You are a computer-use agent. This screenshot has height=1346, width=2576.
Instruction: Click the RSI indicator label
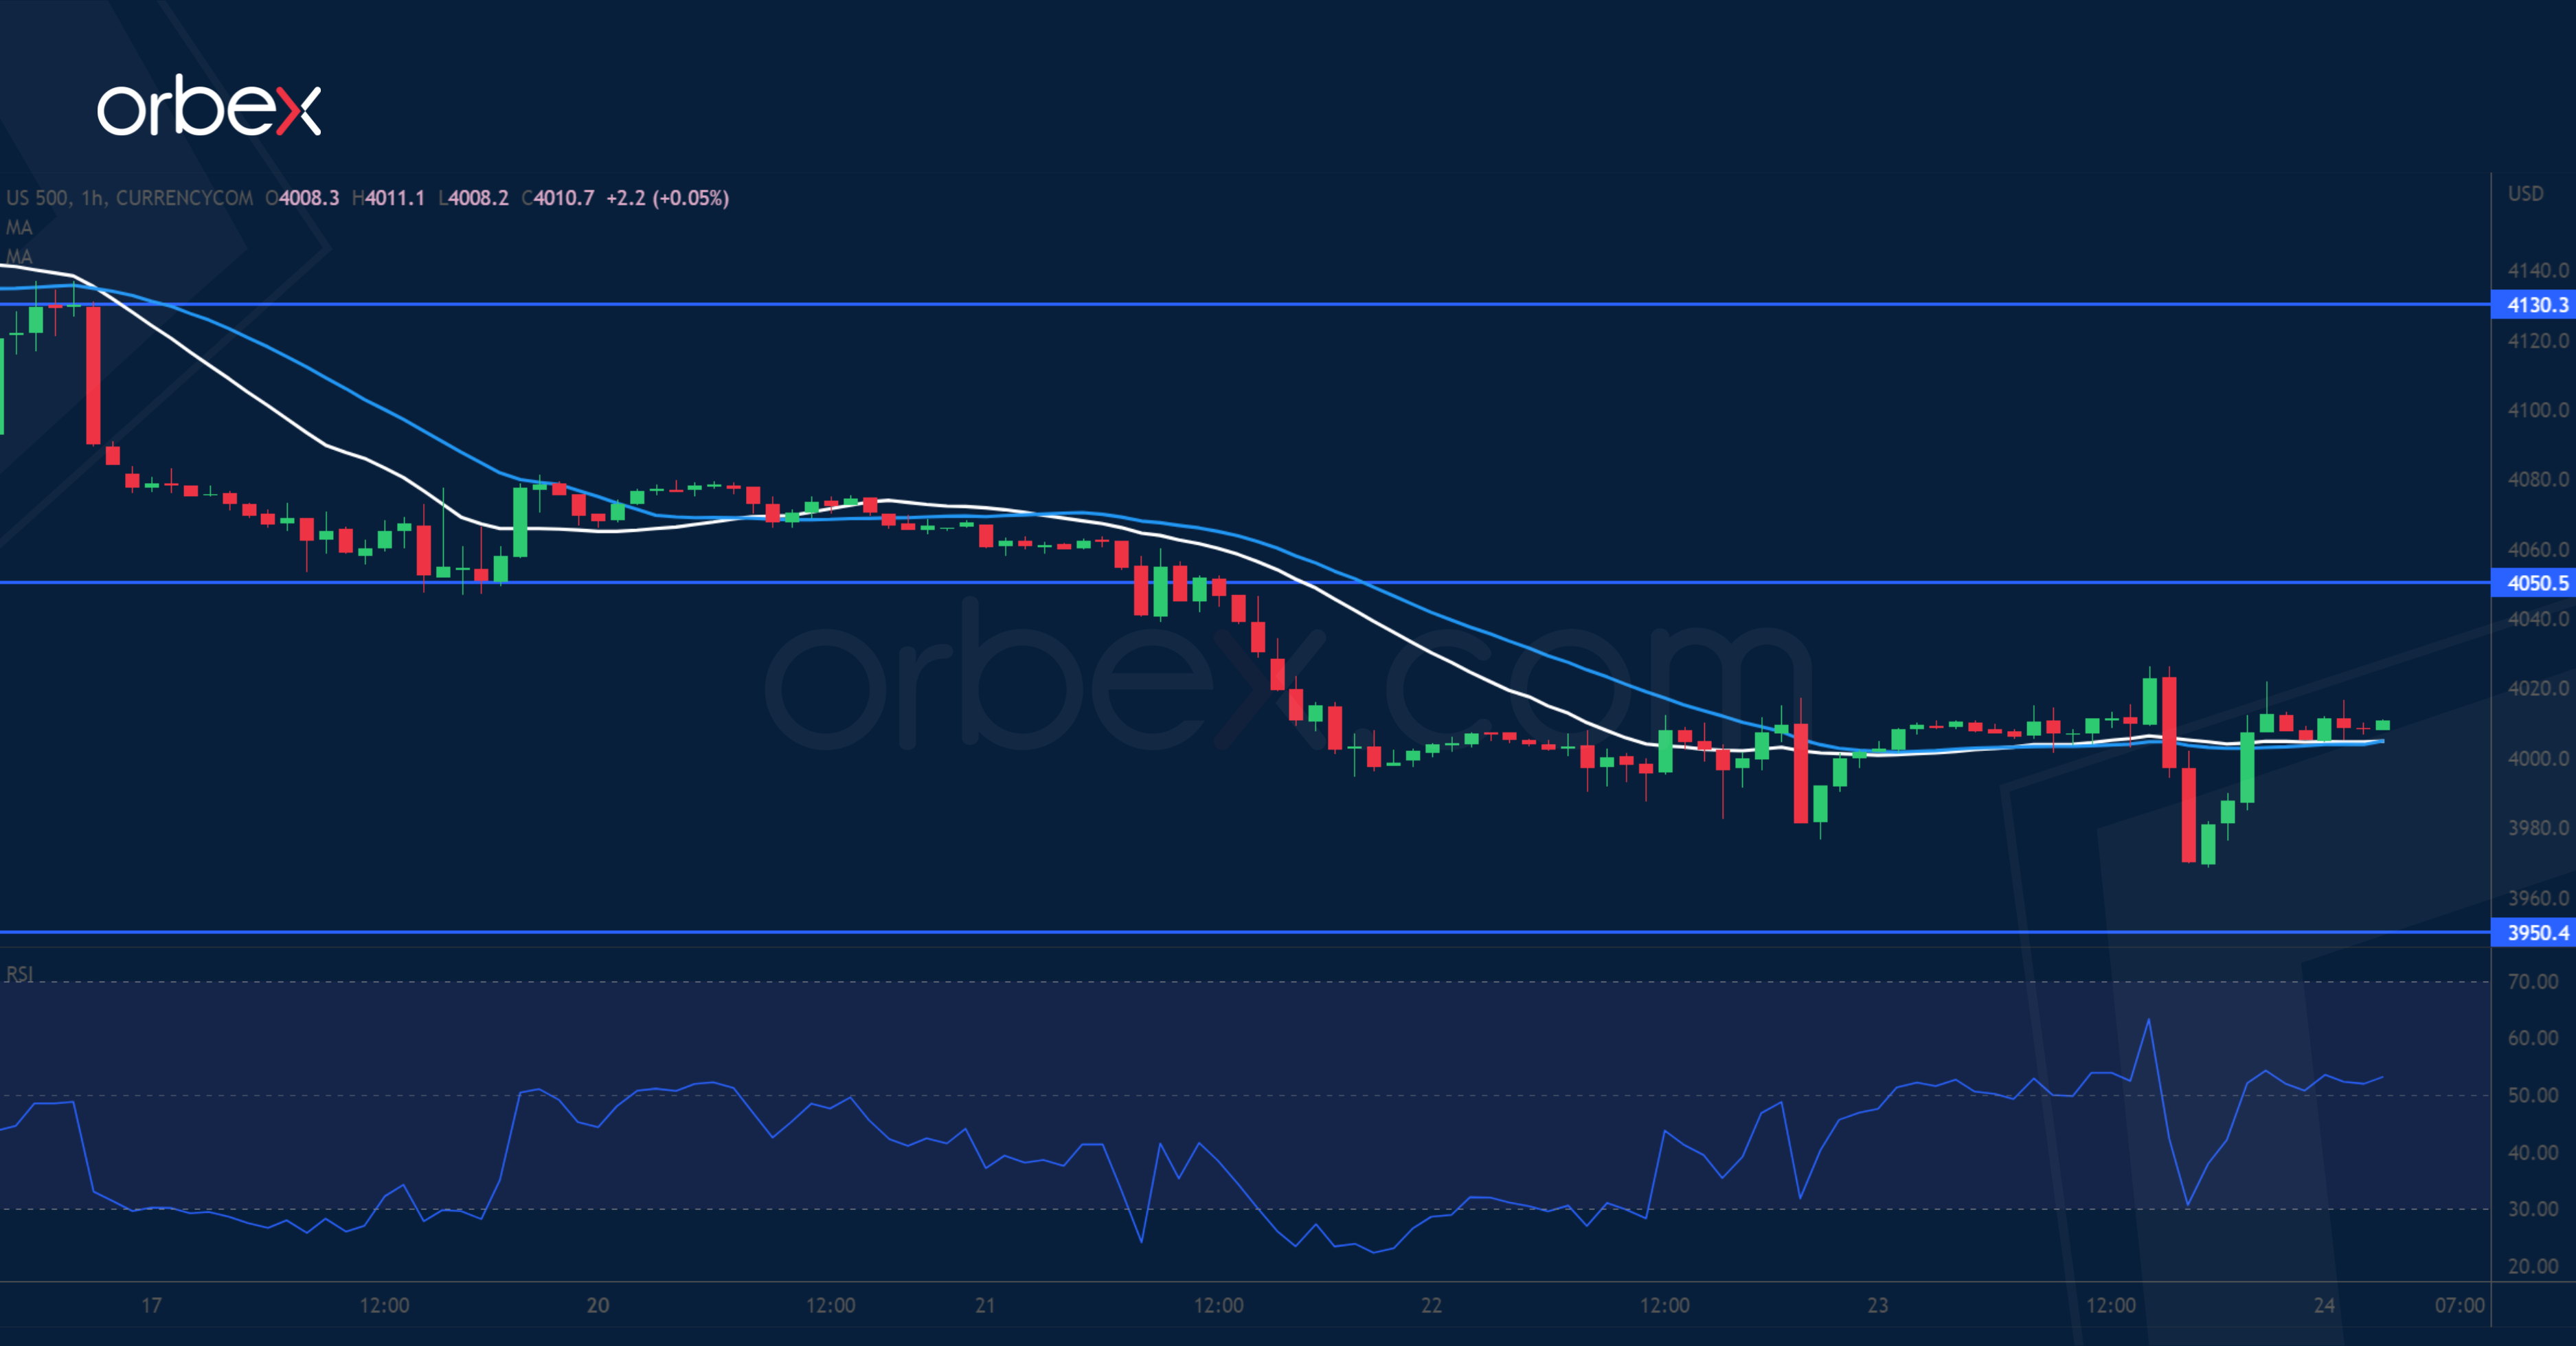click(x=19, y=974)
